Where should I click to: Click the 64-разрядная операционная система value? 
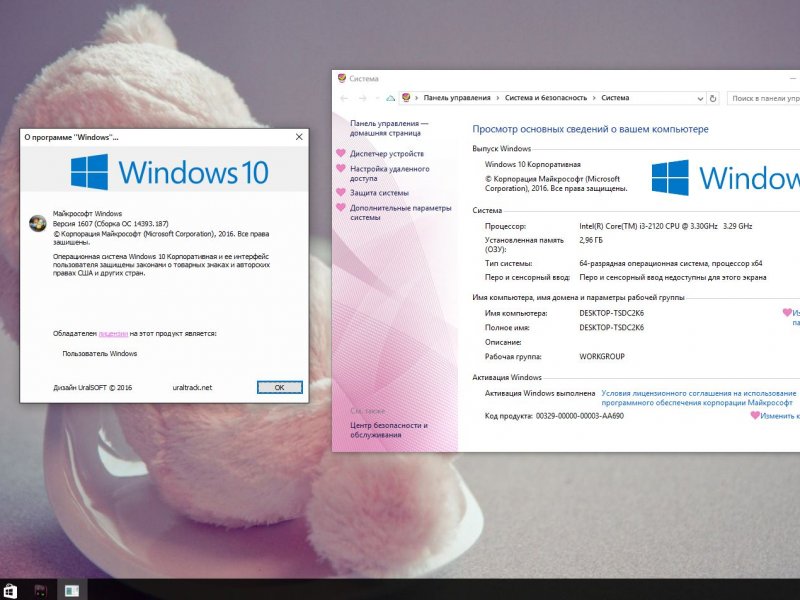671,263
